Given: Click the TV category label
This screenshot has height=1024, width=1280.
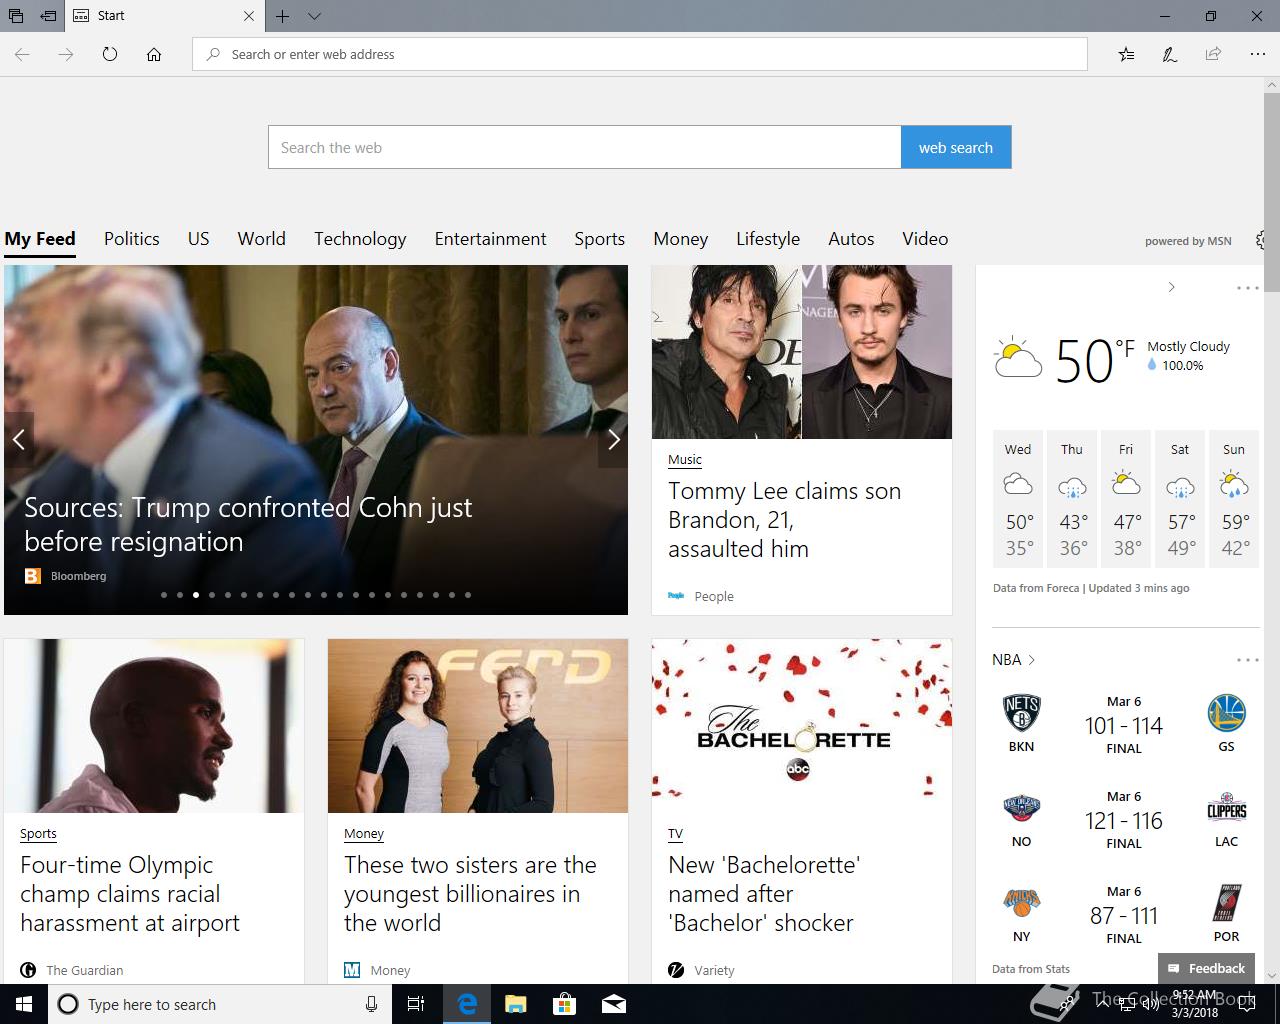Looking at the screenshot, I should [676, 834].
